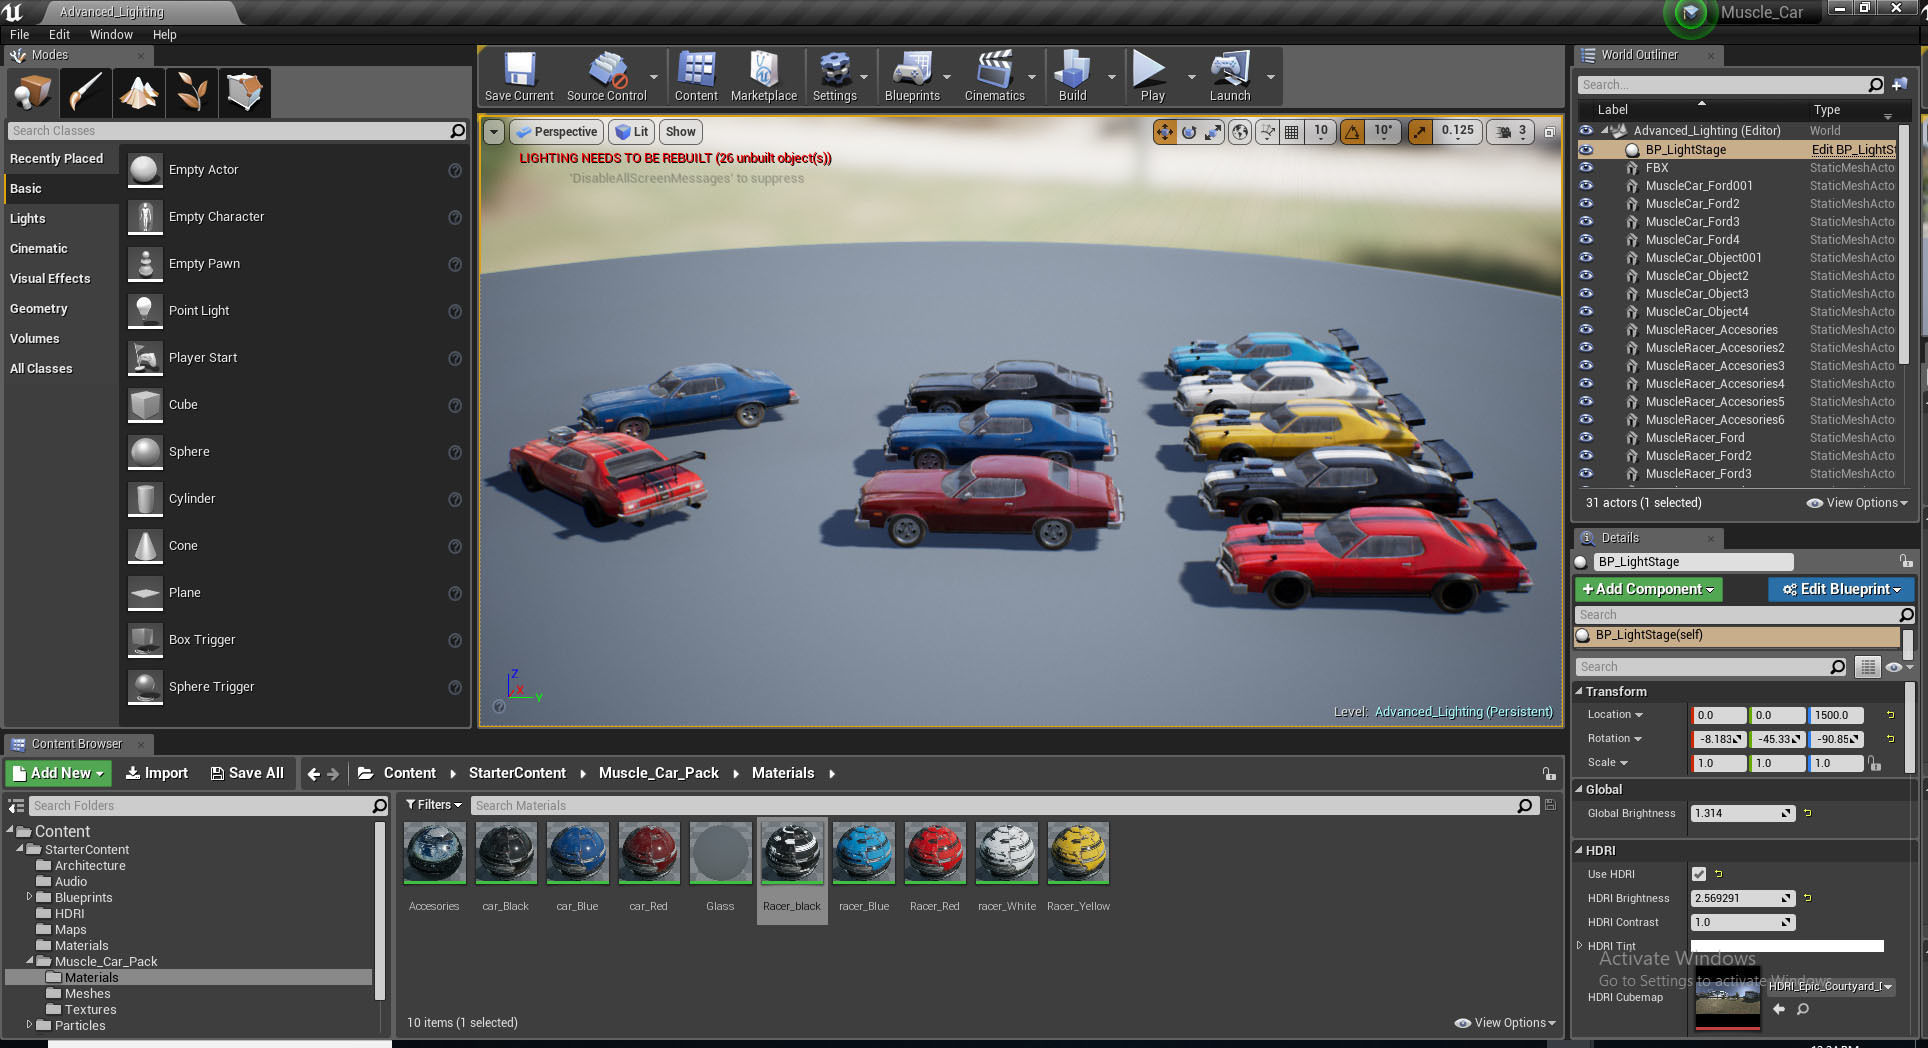This screenshot has width=1928, height=1048.
Task: Toggle rotation snapping triangle icon
Action: click(1352, 131)
